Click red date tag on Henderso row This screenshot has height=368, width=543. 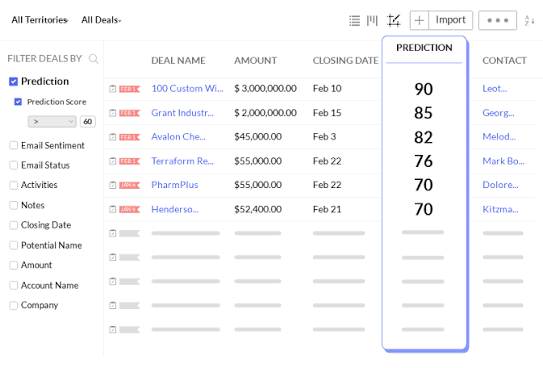click(130, 209)
